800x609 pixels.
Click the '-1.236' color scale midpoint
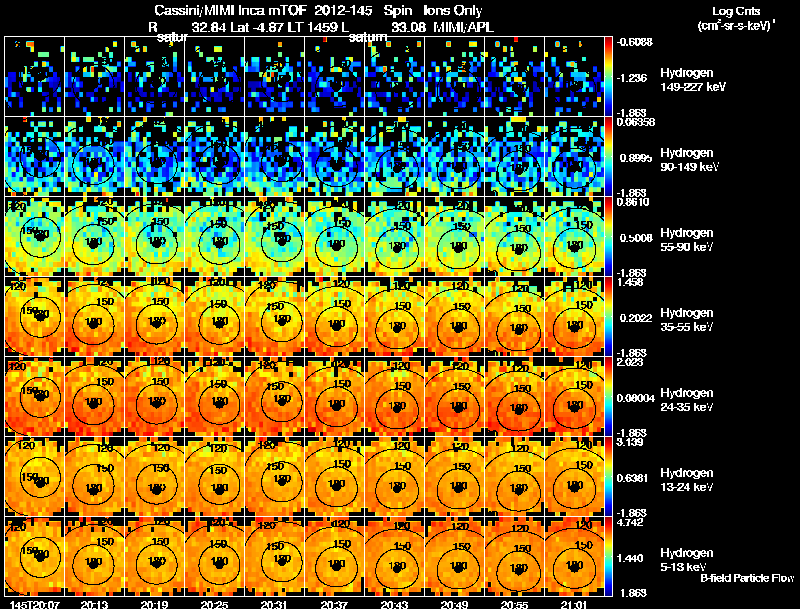633,78
